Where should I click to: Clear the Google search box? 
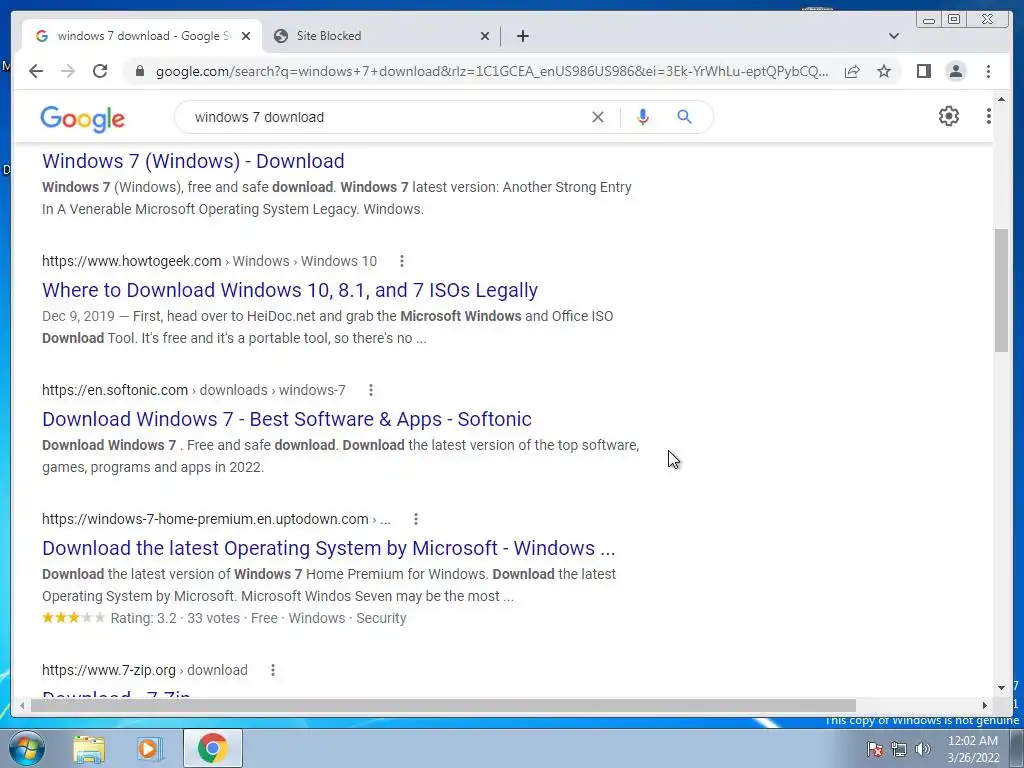coord(598,117)
